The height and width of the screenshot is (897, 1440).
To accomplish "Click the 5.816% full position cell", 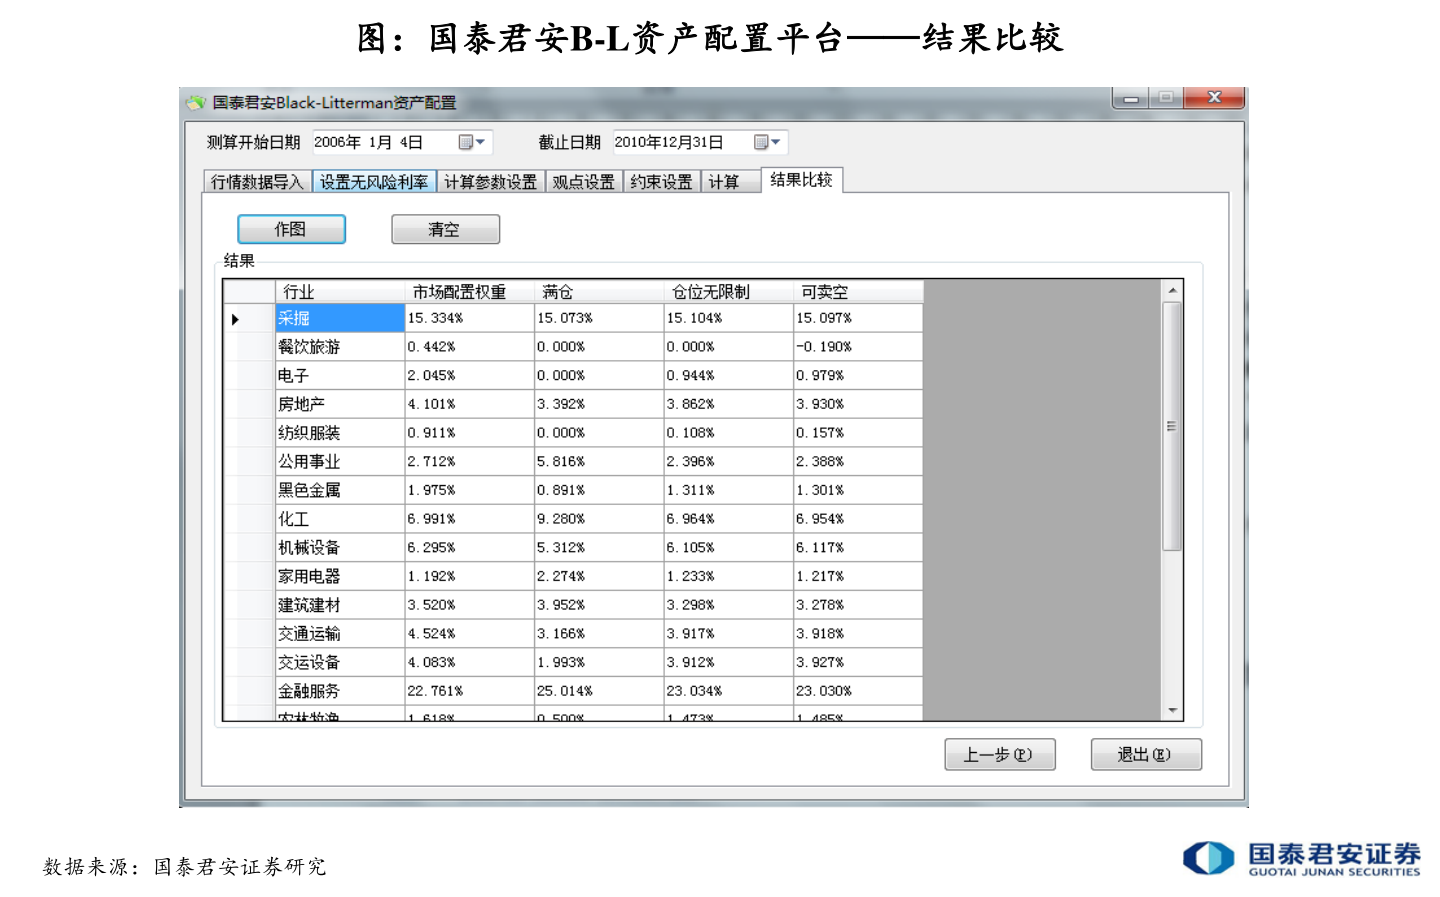I will pos(599,462).
